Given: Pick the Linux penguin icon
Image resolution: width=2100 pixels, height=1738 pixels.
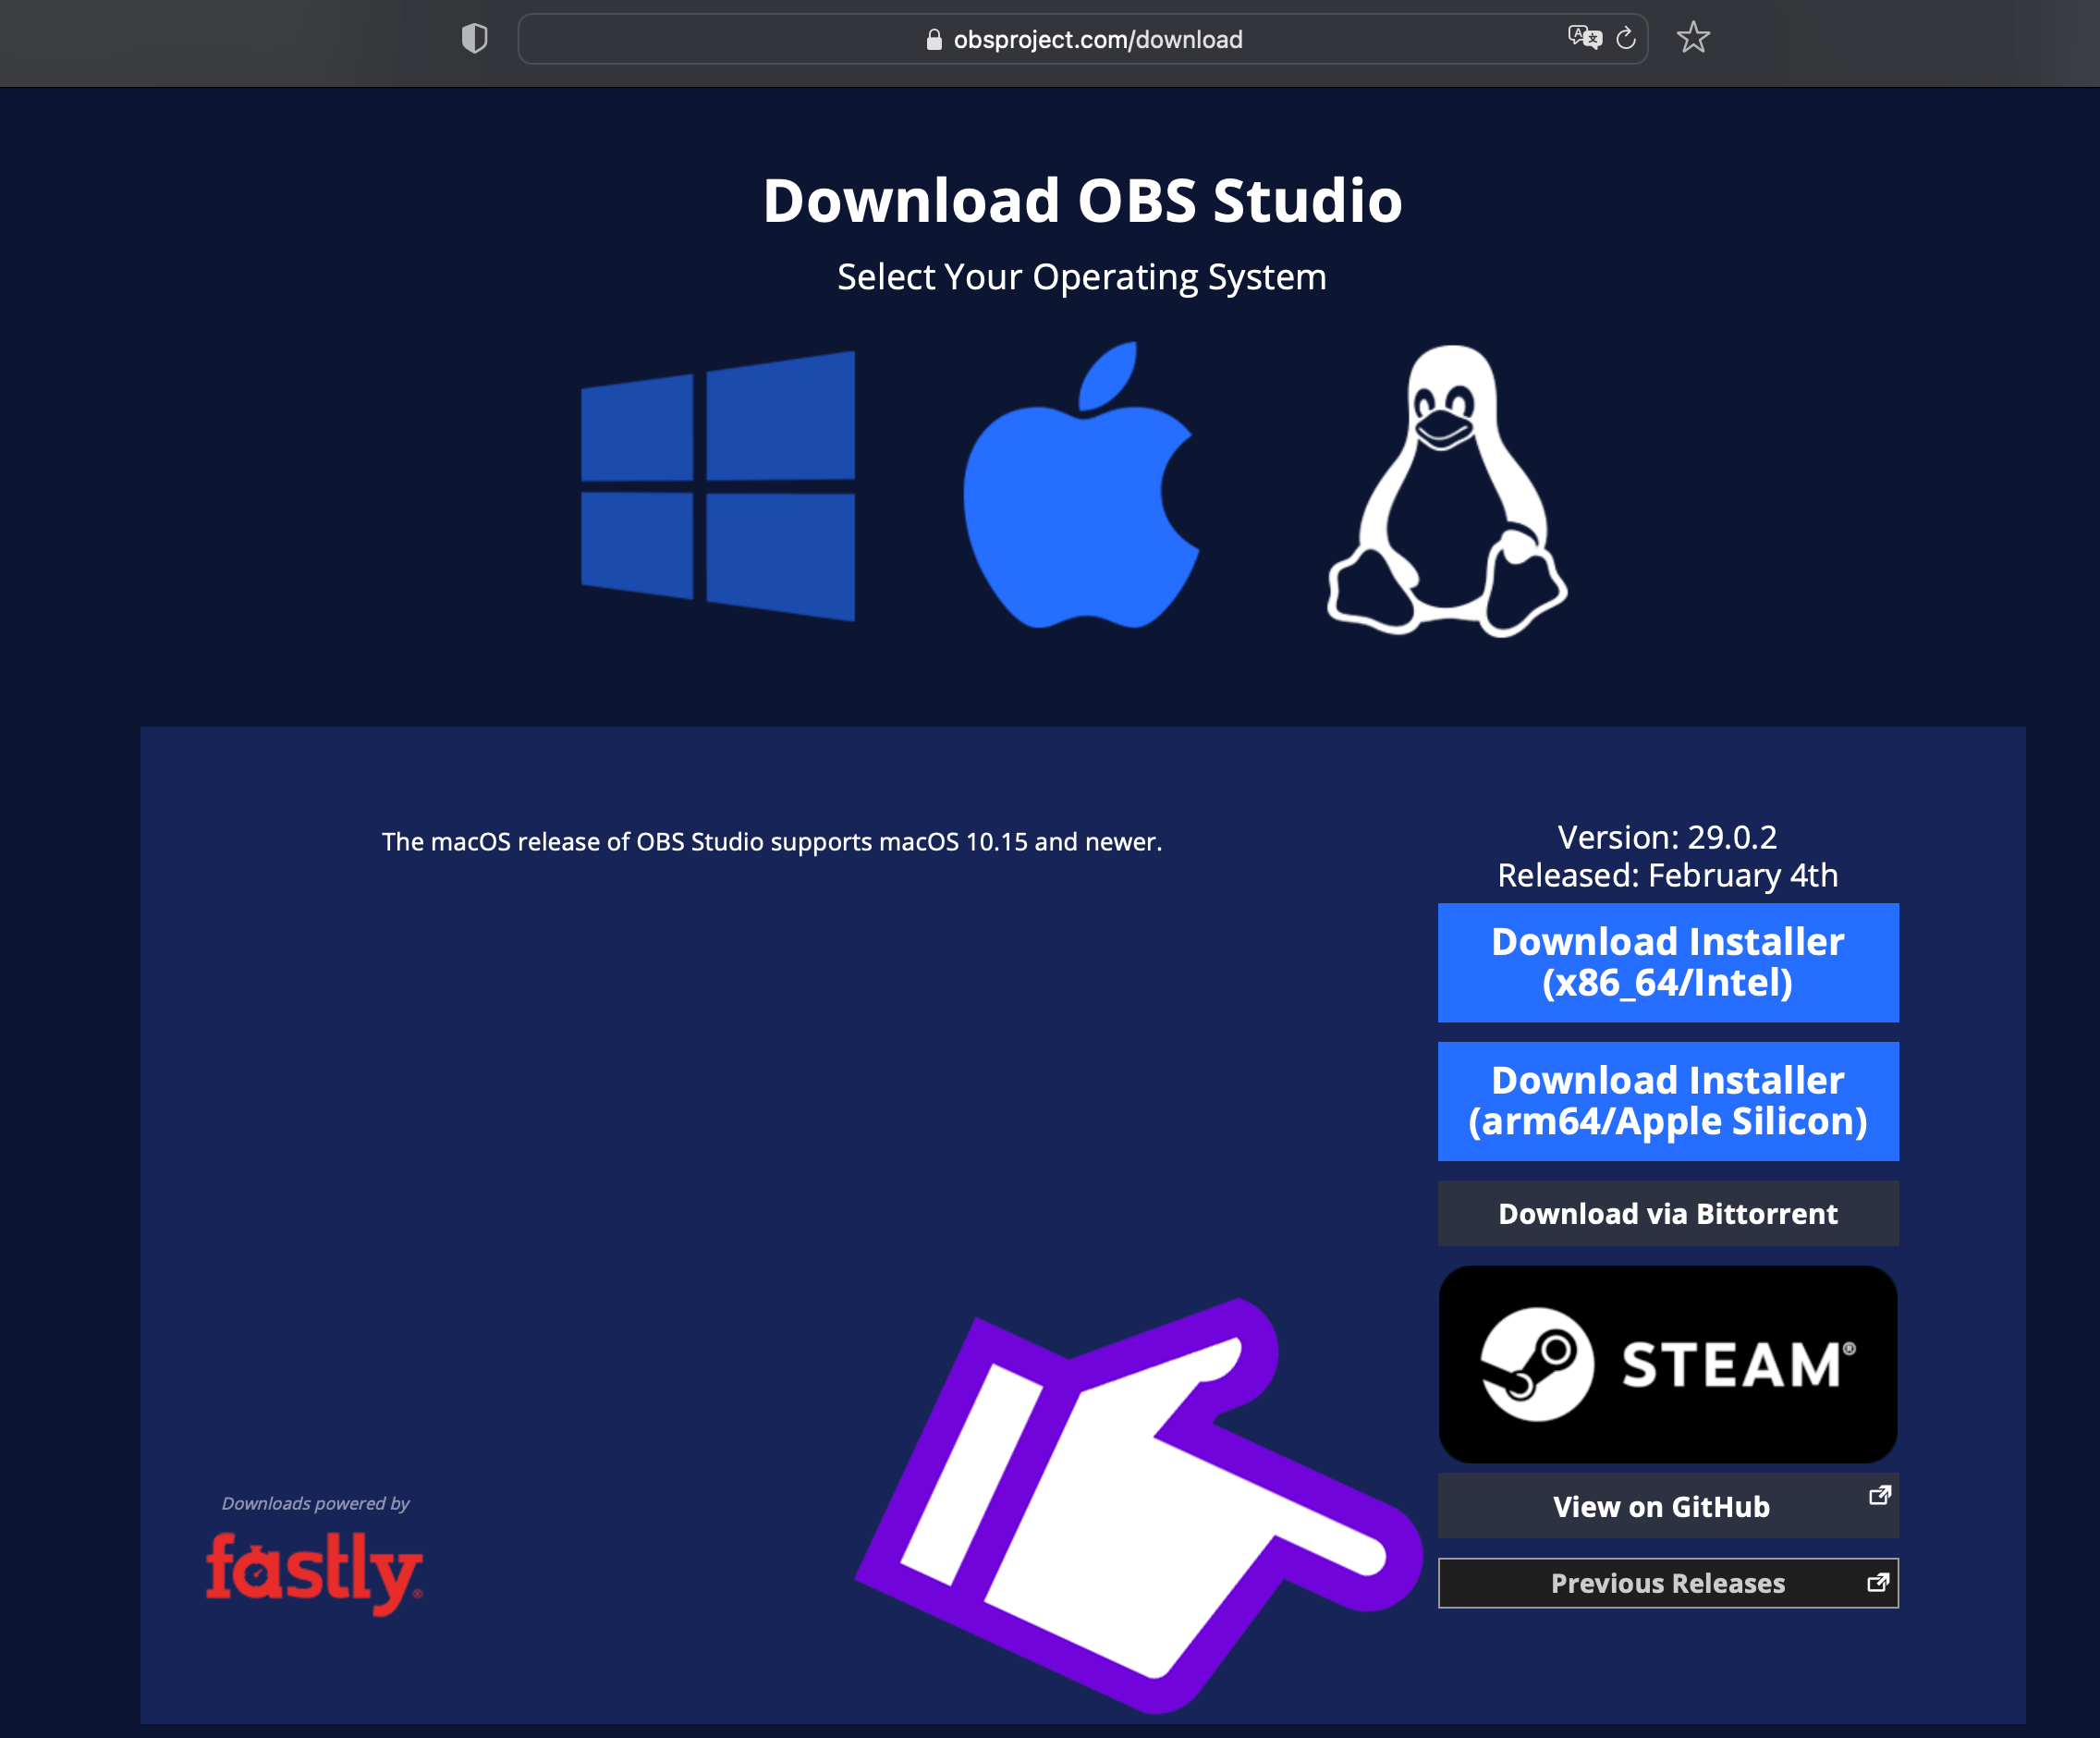Looking at the screenshot, I should click(1446, 491).
